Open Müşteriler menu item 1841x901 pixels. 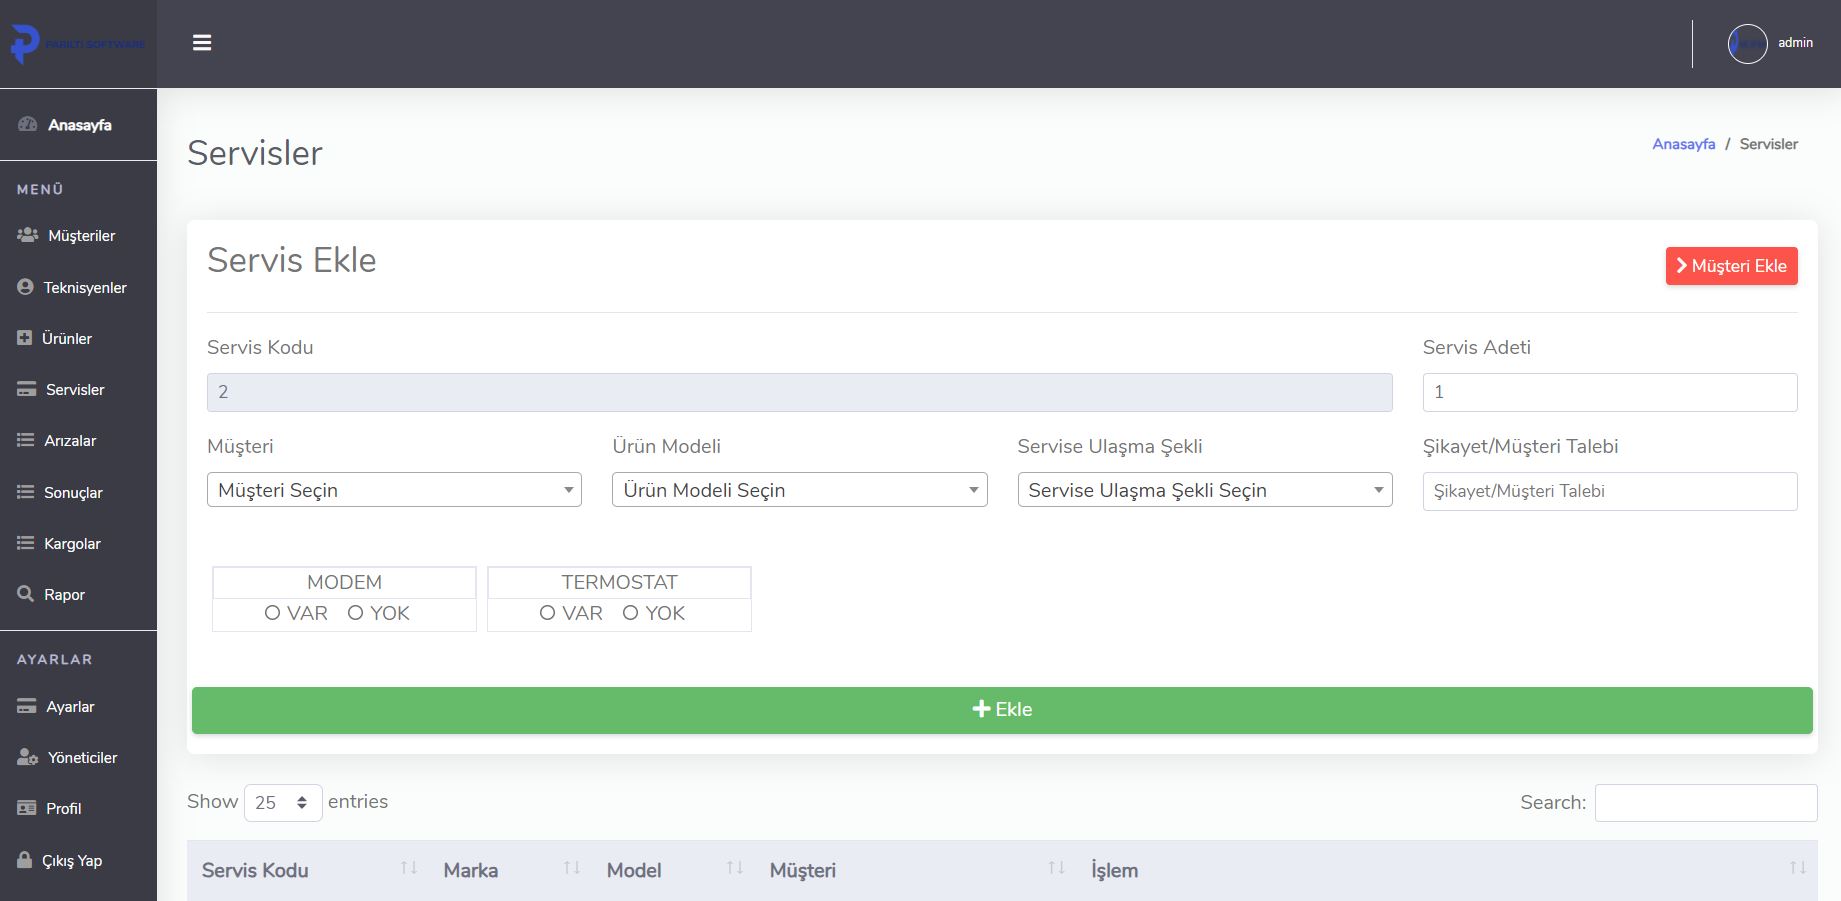(81, 236)
